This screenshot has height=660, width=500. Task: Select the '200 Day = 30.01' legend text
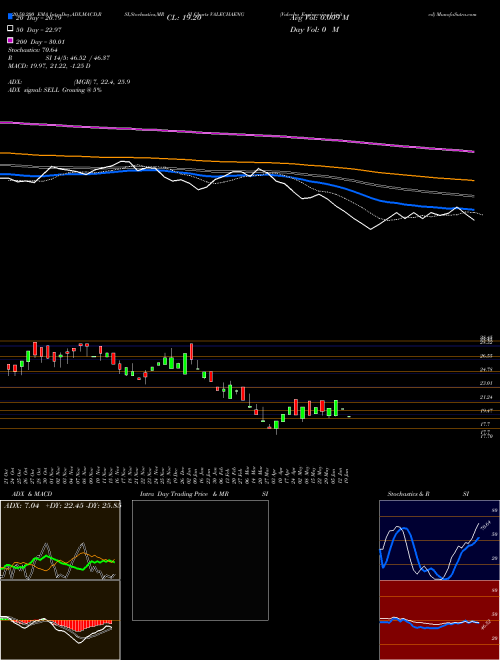pyautogui.click(x=40, y=42)
